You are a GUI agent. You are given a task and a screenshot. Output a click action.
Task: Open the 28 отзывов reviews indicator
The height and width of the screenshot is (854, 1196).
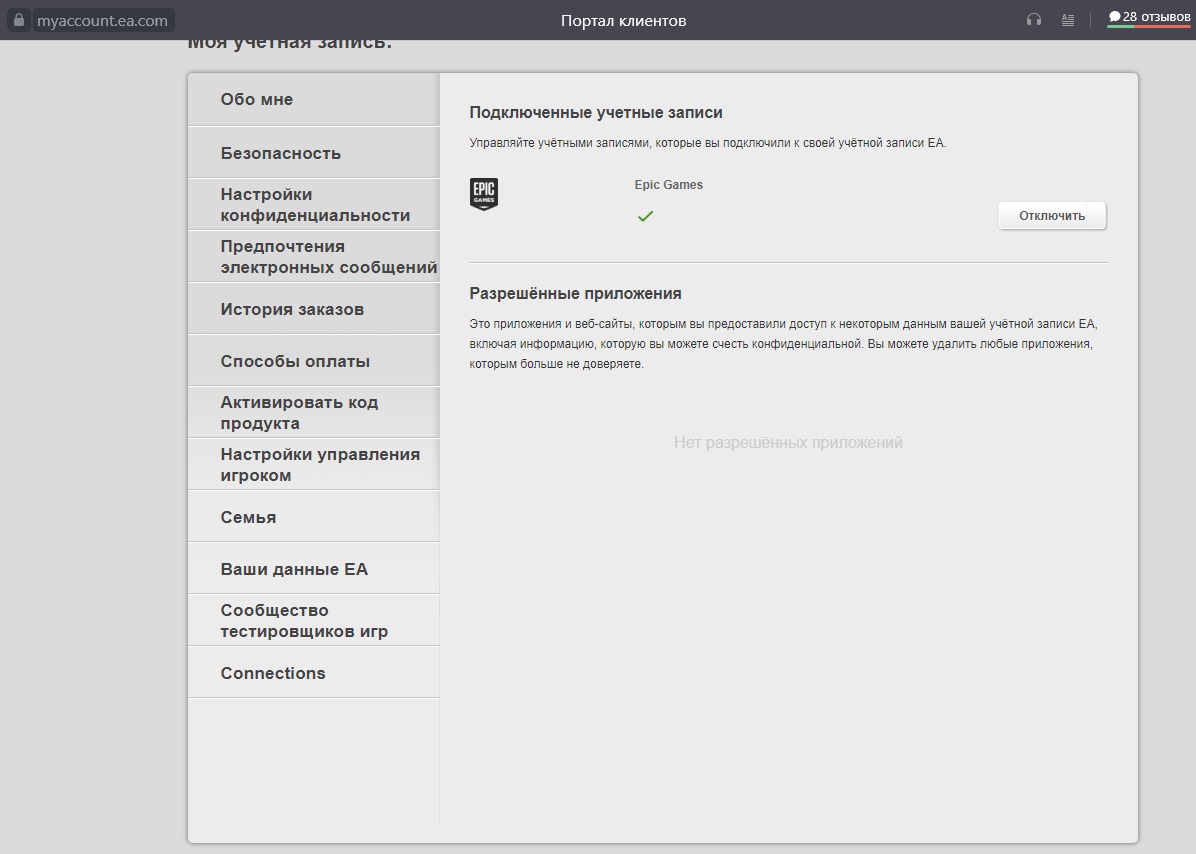click(x=1149, y=18)
